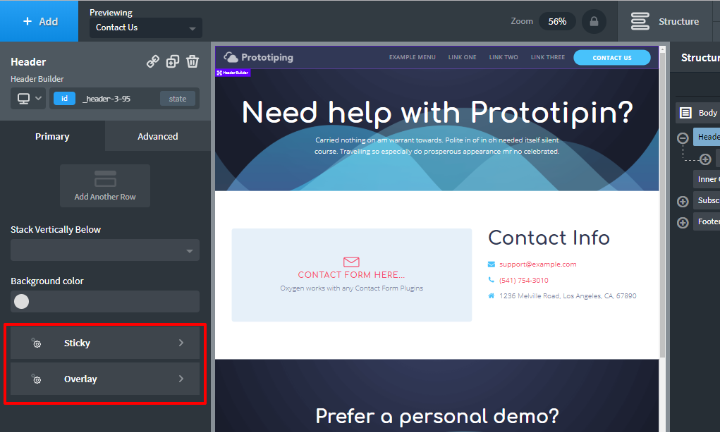The width and height of the screenshot is (720, 432).
Task: Click the link/copy selector icon for Header
Action: (153, 62)
